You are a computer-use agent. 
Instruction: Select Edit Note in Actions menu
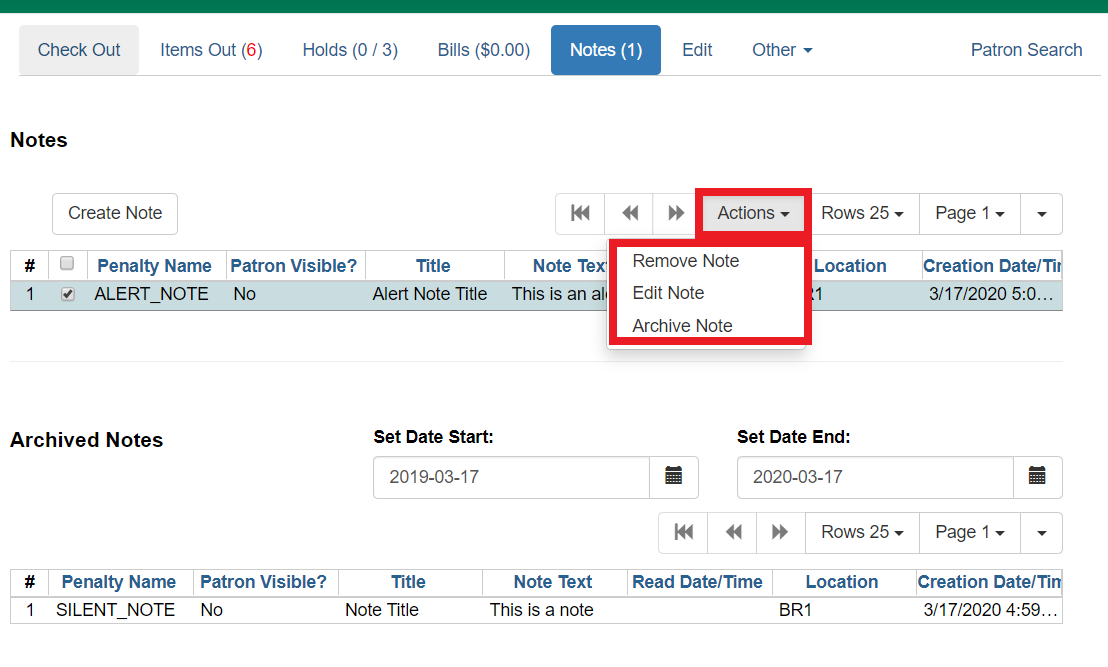click(x=668, y=293)
